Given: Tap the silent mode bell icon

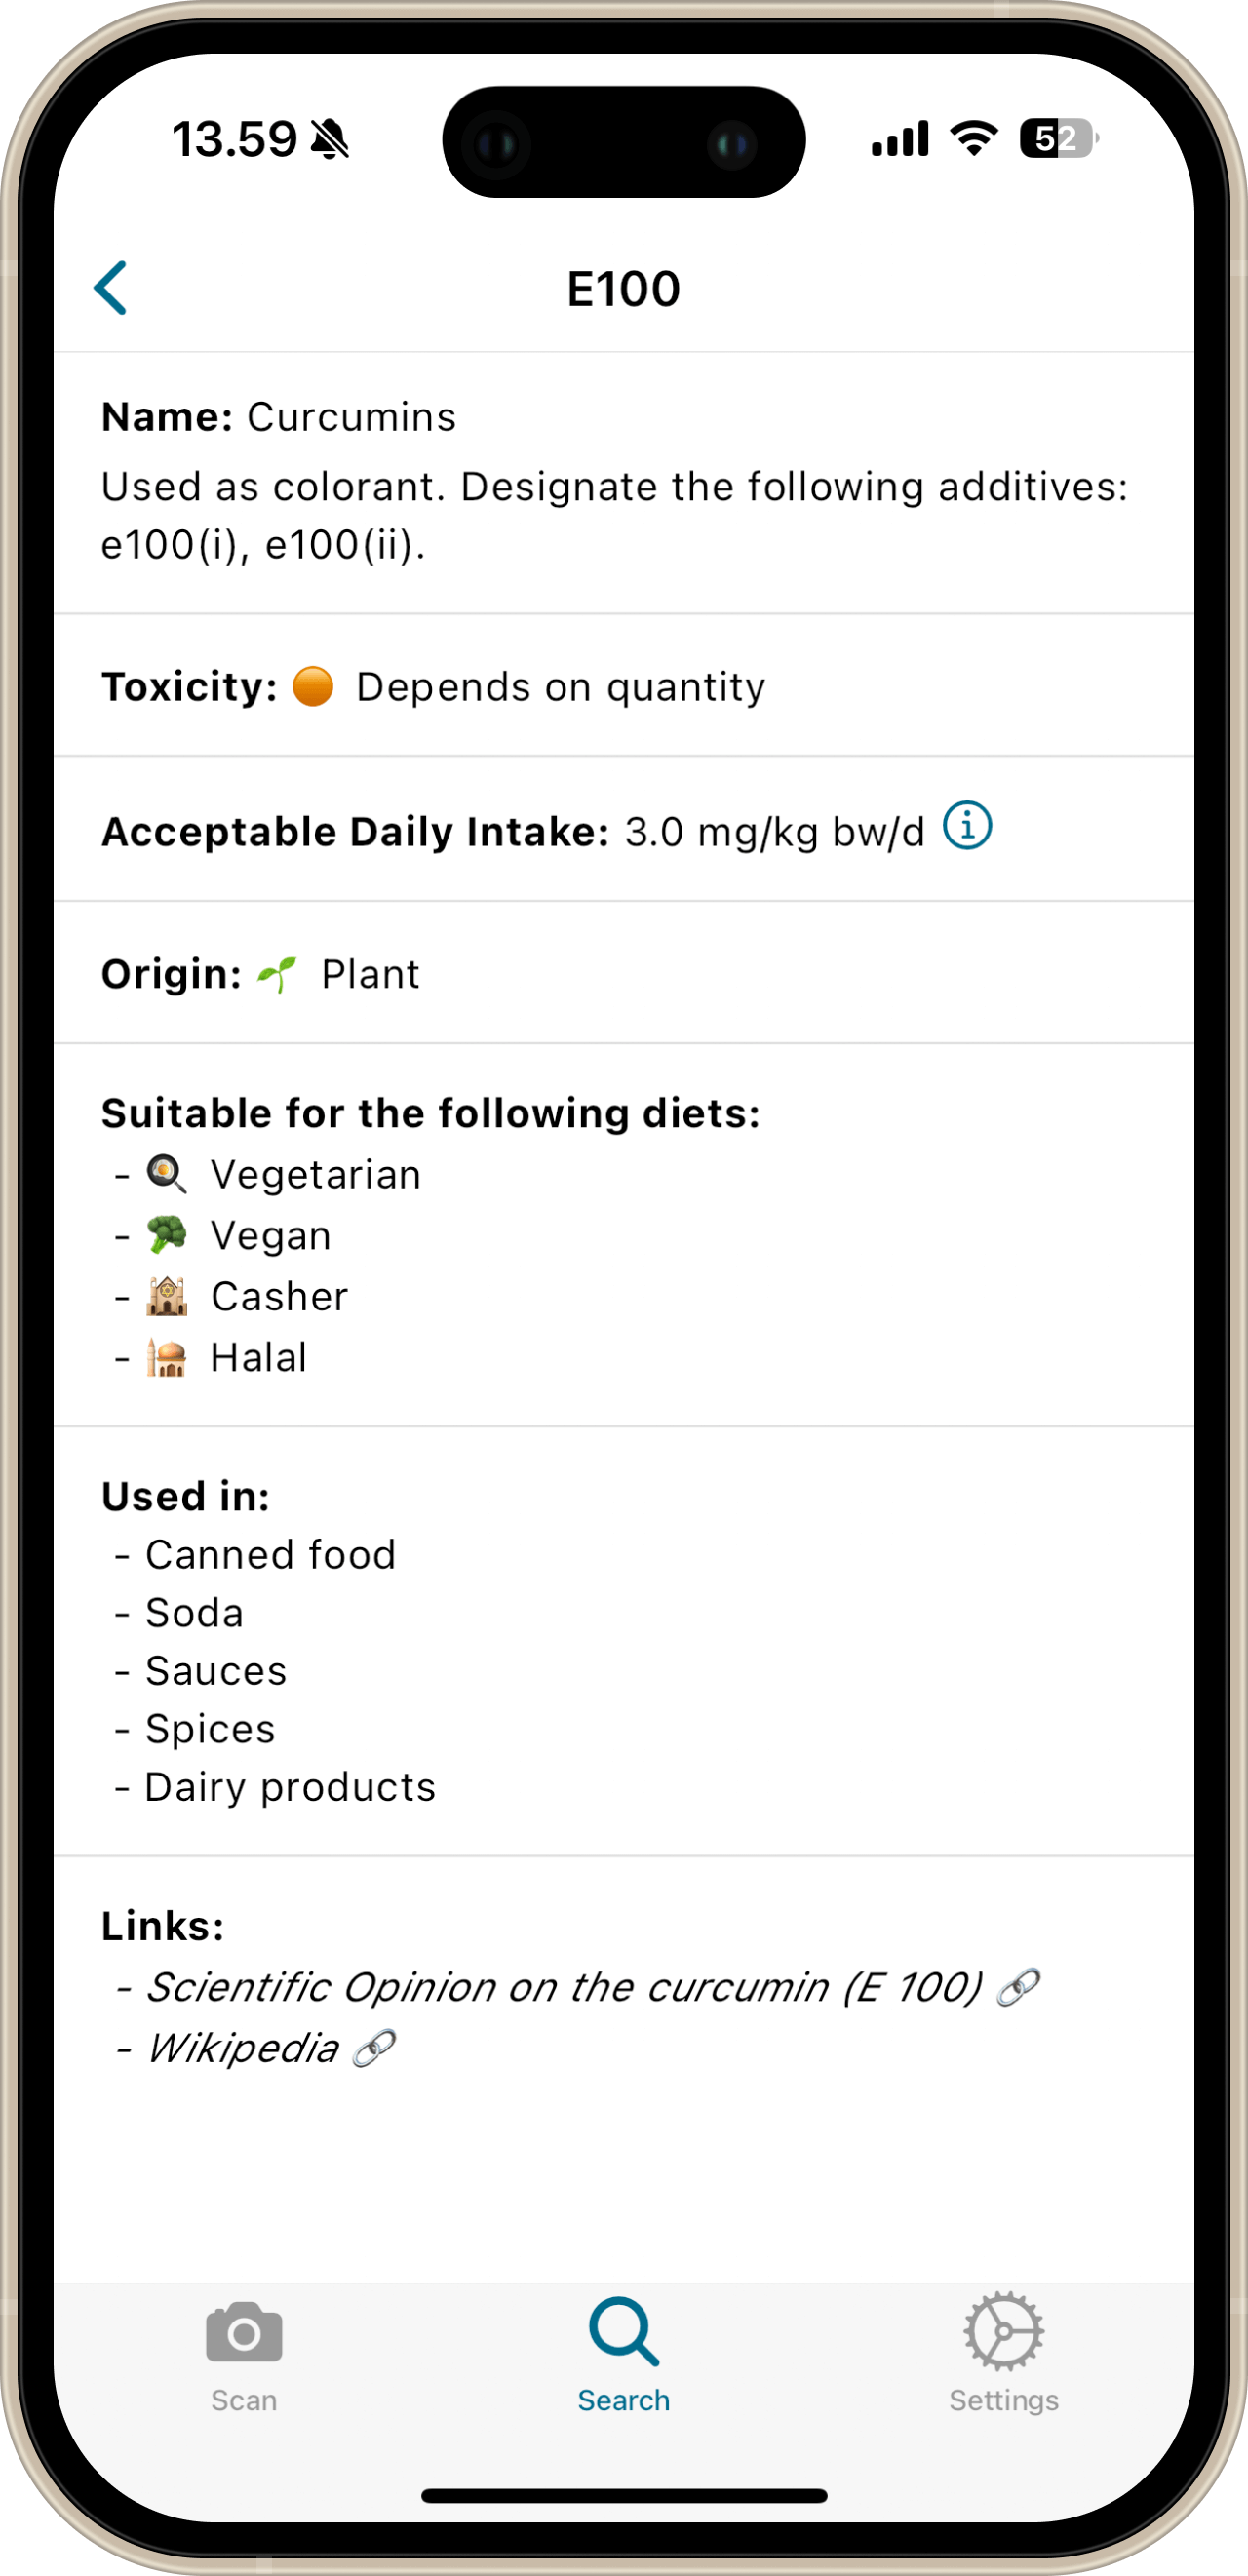Looking at the screenshot, I should [x=330, y=139].
